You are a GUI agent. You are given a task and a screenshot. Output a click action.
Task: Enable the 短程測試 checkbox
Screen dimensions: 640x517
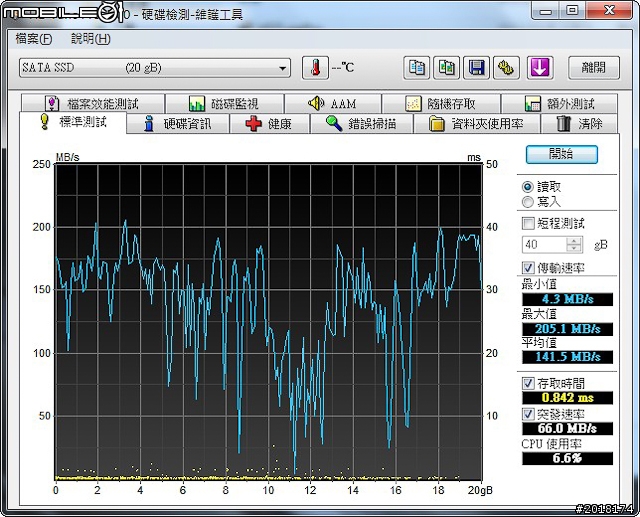528,223
